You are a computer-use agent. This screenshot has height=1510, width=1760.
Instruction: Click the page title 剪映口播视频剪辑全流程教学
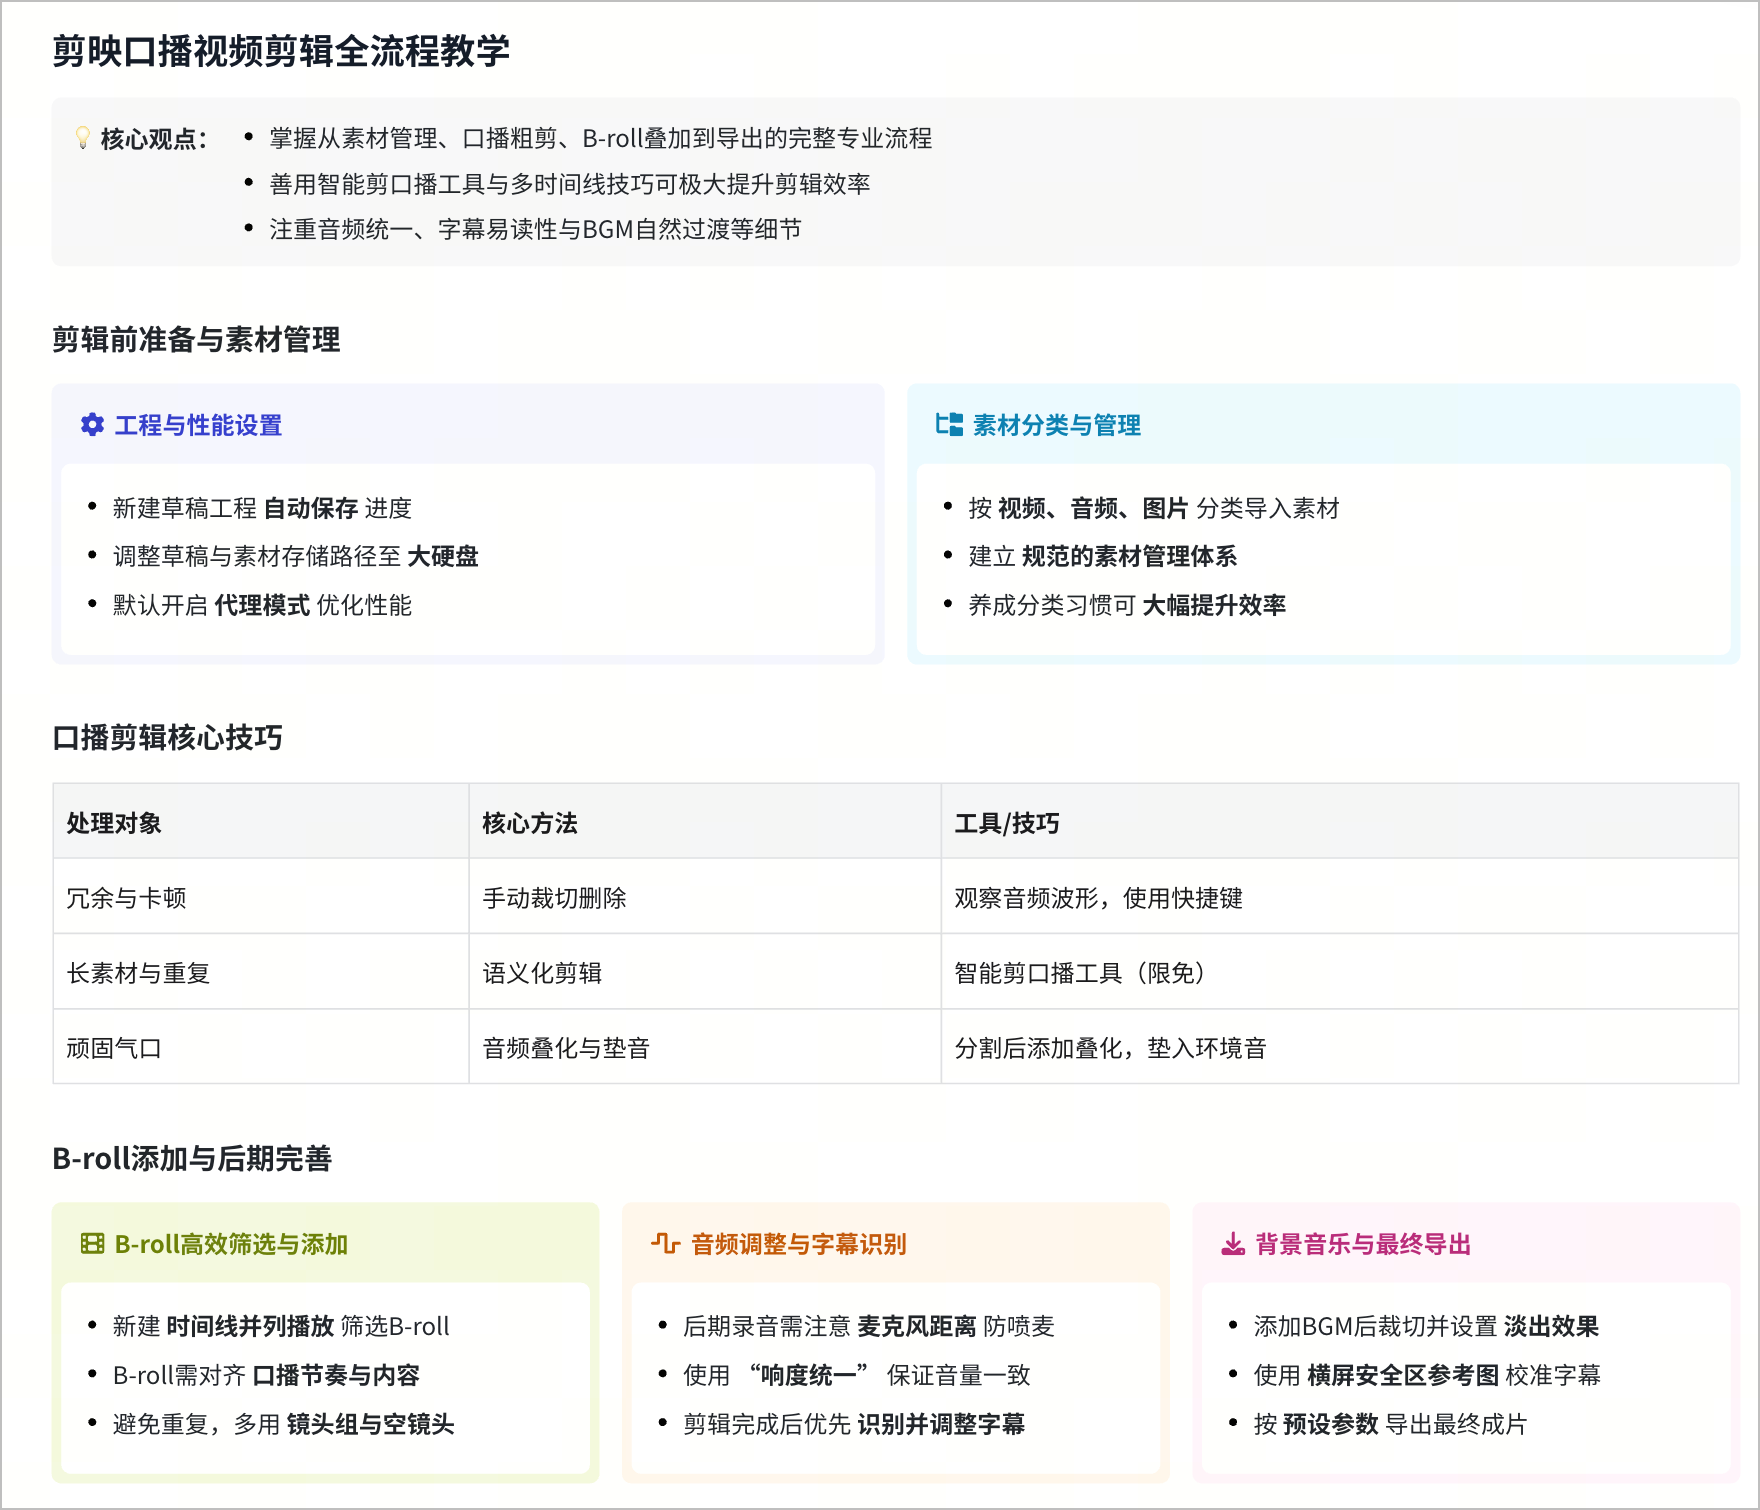pos(281,51)
